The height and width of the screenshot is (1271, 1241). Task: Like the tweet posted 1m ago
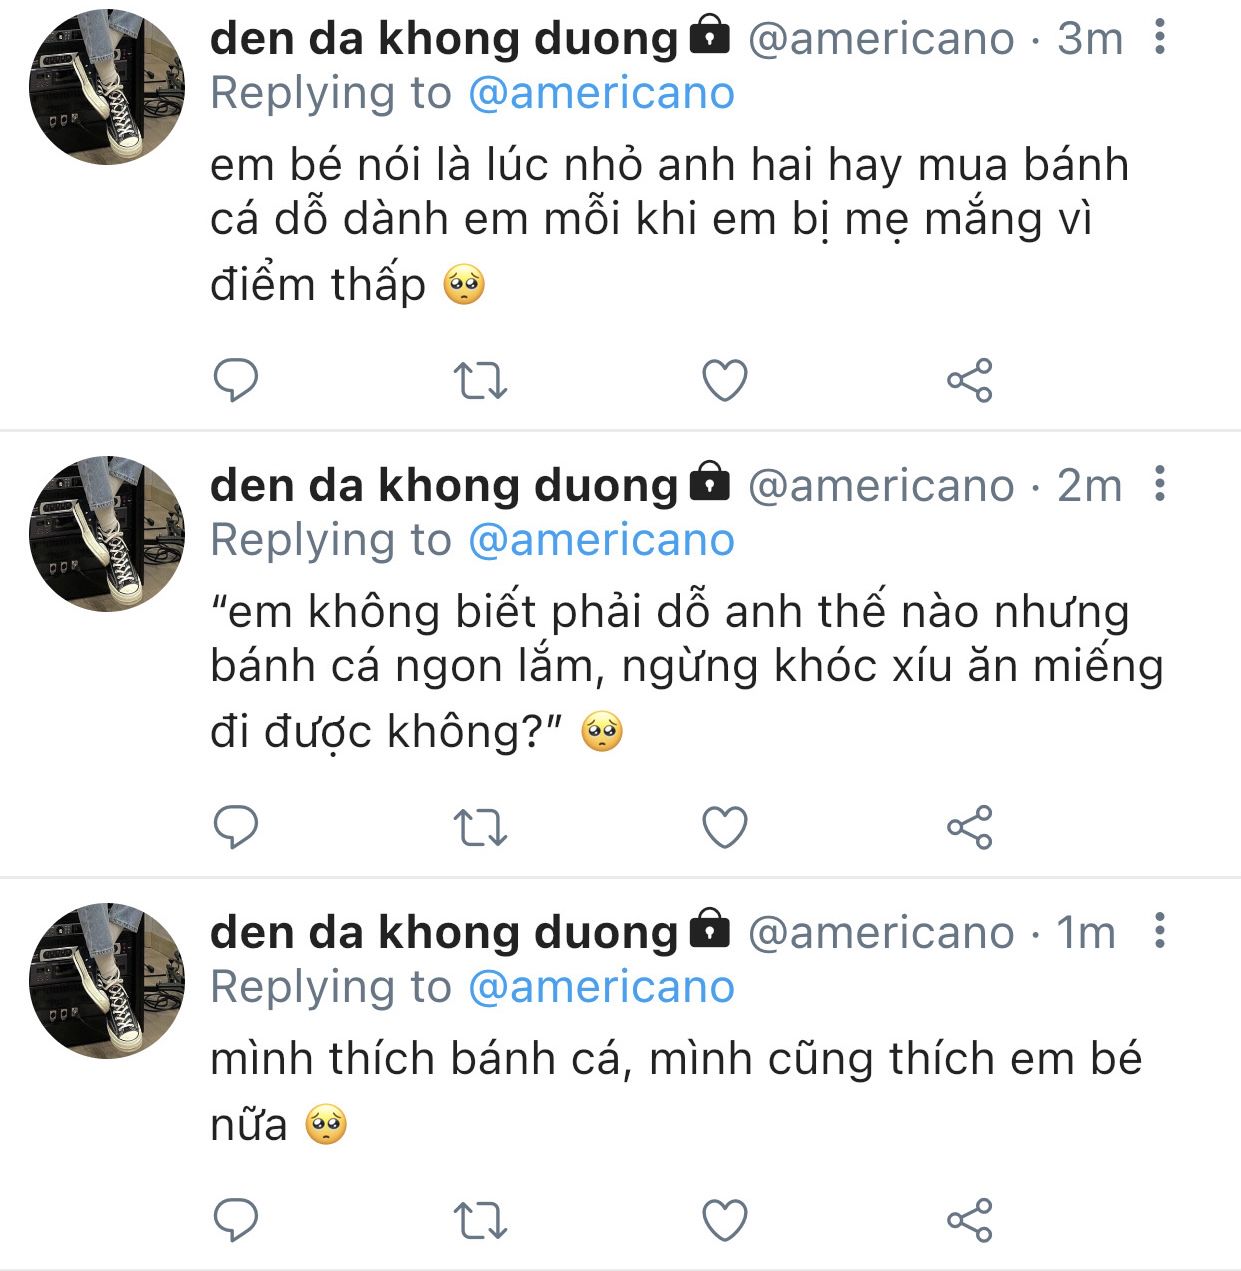point(725,1221)
